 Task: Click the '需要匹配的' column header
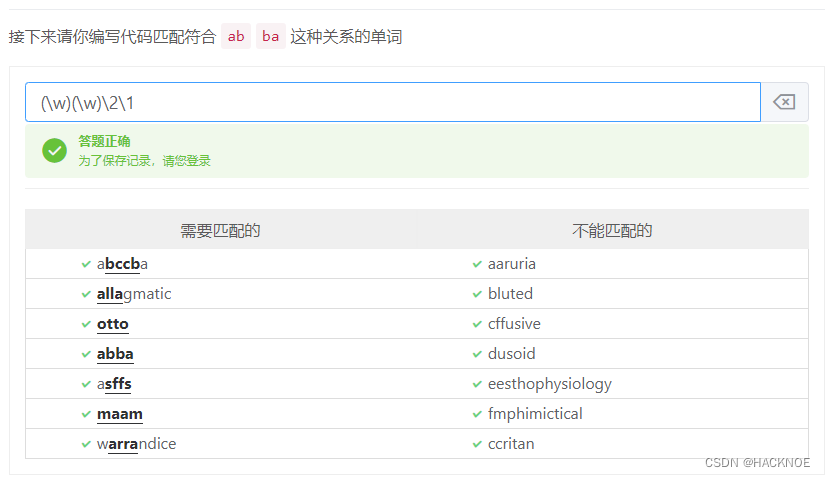click(x=220, y=230)
